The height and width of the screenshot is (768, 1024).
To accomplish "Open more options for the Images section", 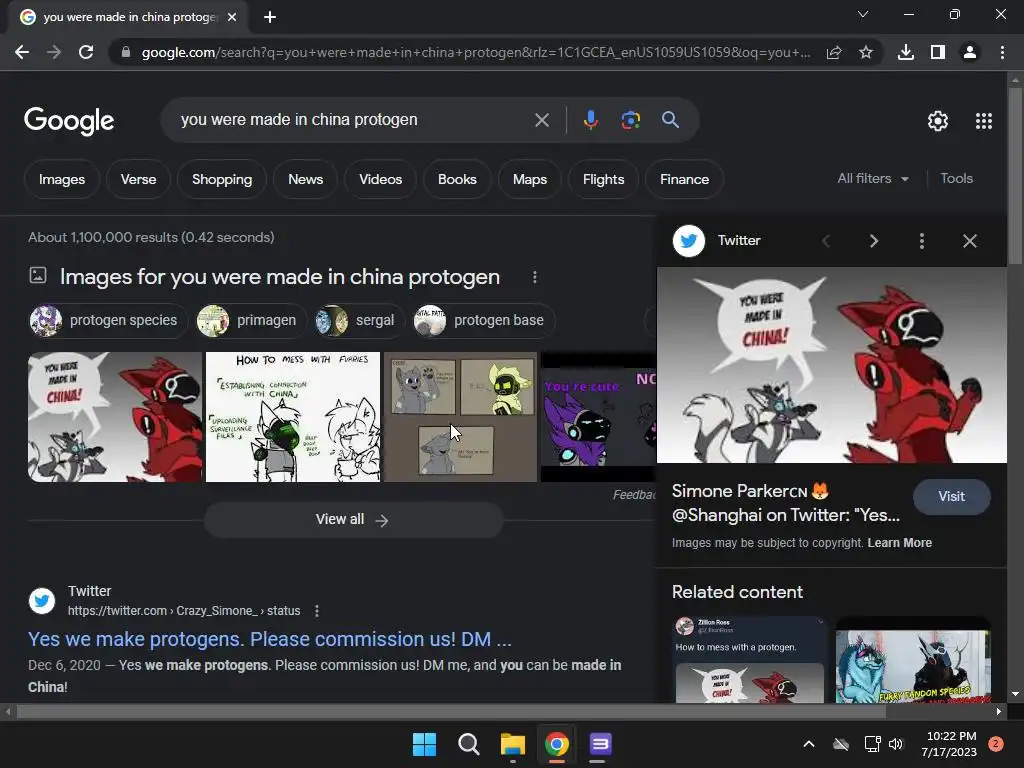I will [535, 278].
